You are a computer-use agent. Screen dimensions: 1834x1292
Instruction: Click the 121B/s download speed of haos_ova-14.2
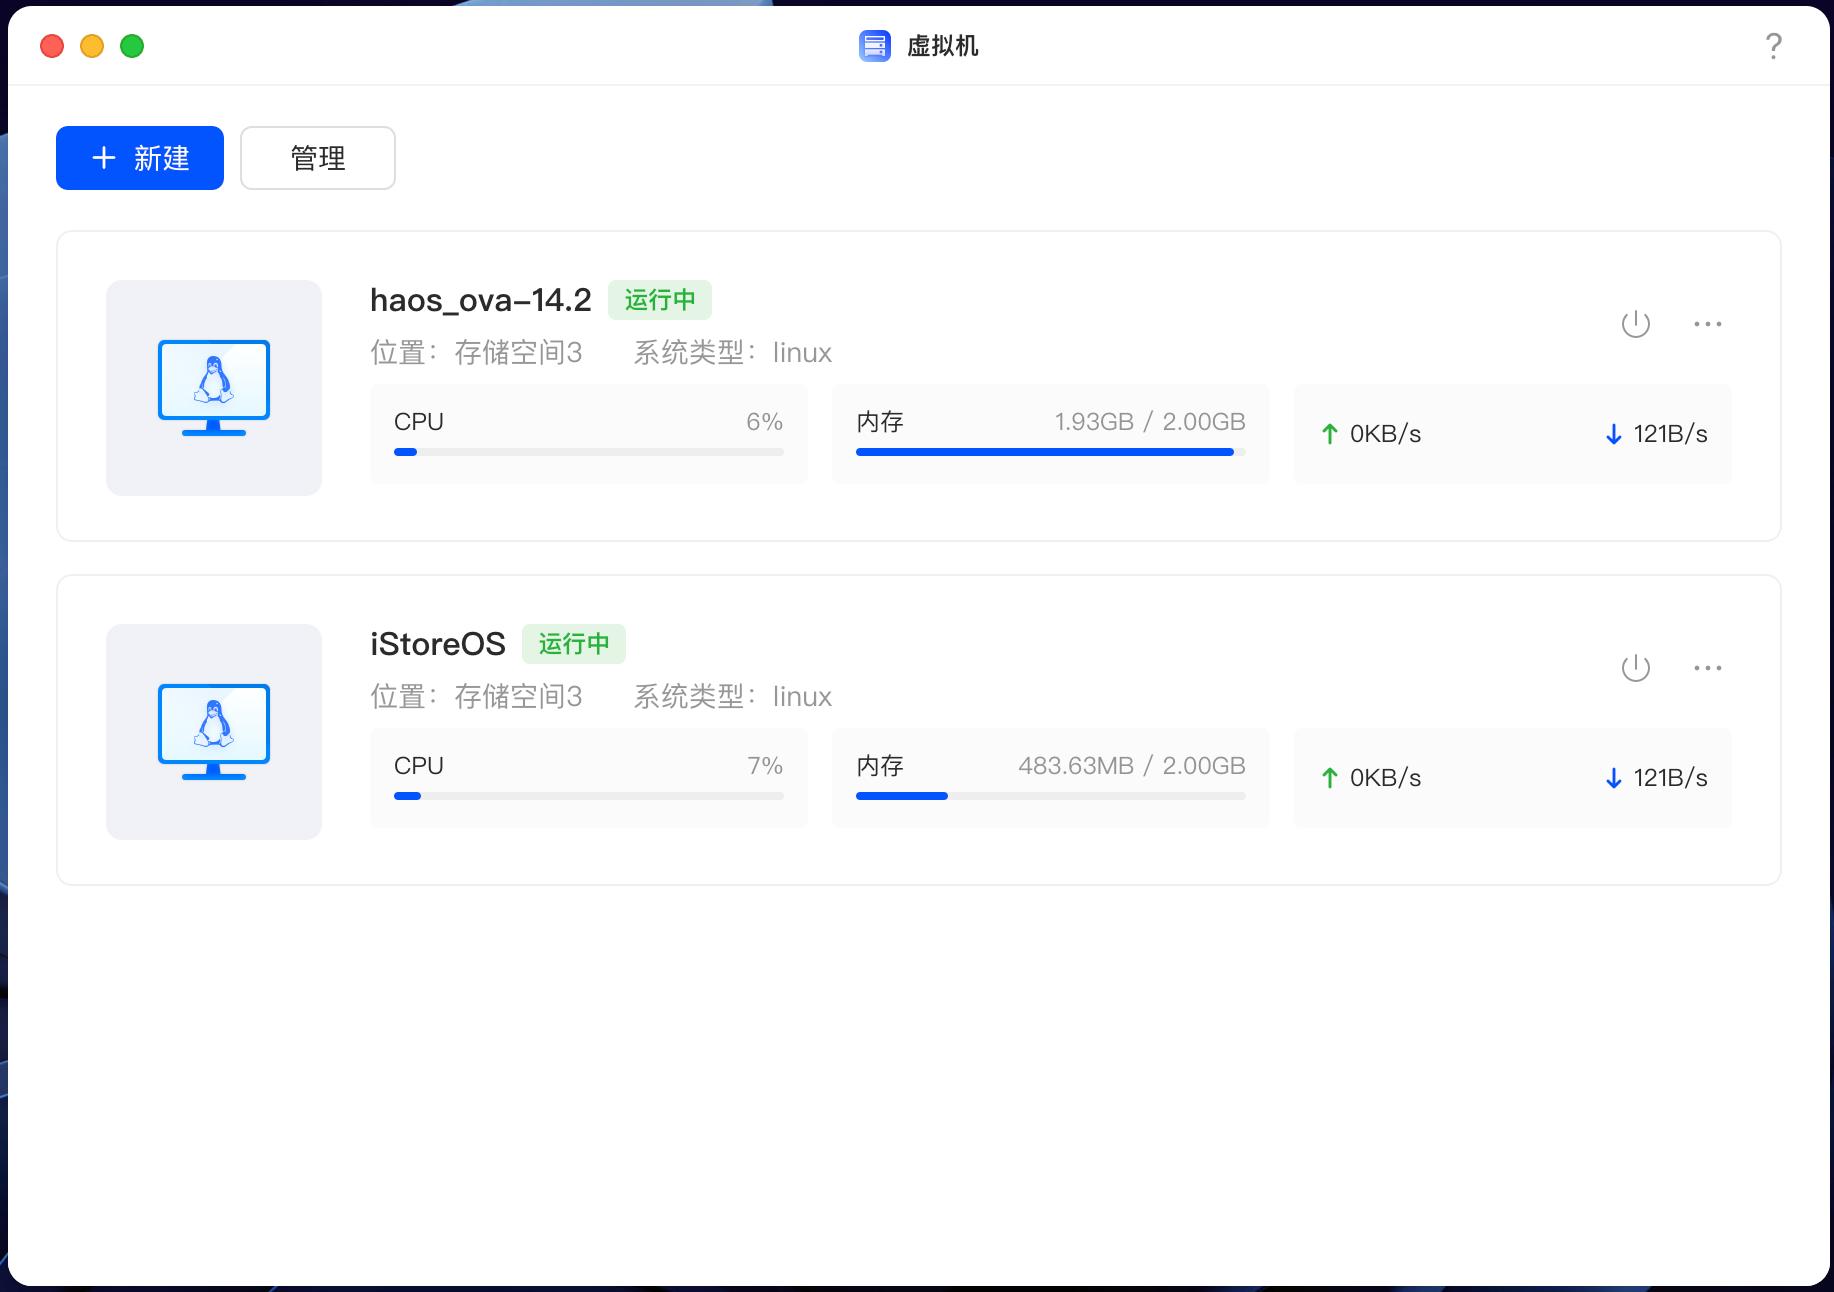[1670, 434]
